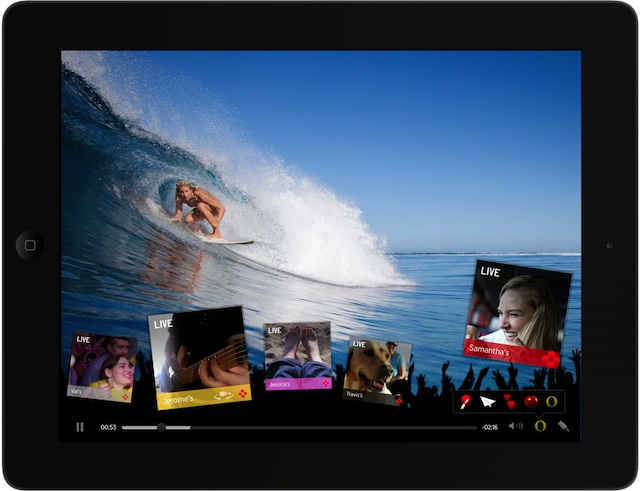Select the paper airplane emote

[x=487, y=402]
